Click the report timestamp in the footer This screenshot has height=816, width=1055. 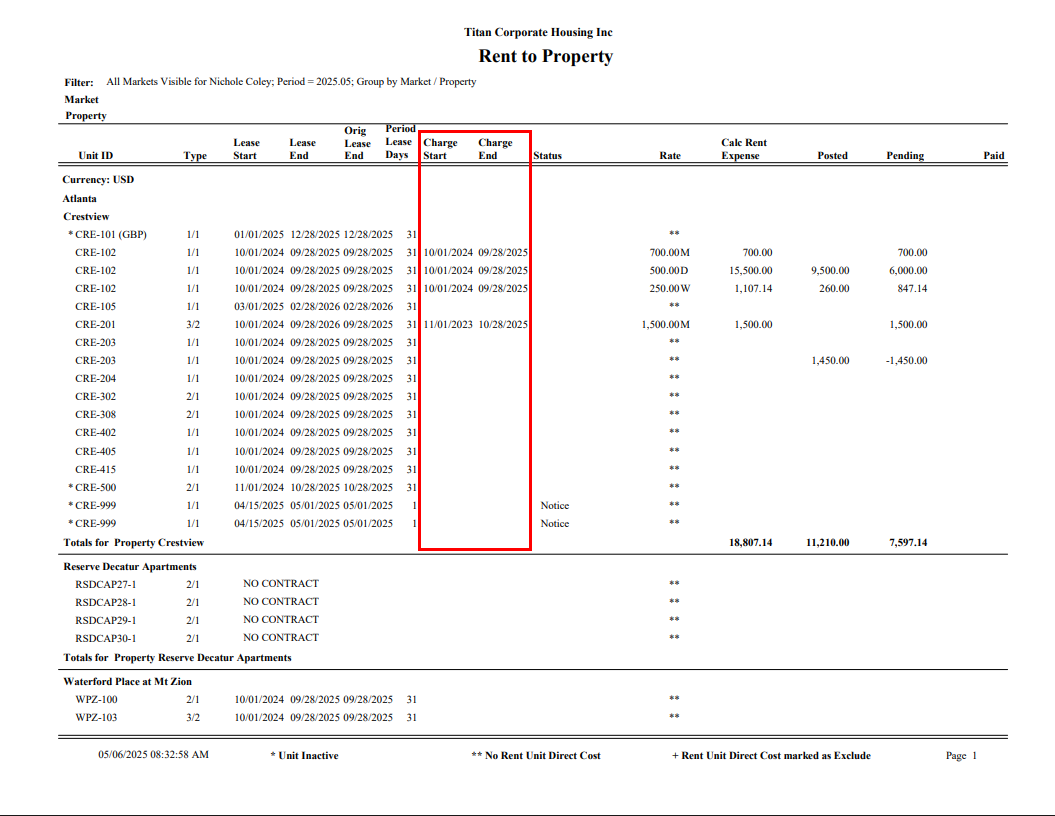coord(153,755)
